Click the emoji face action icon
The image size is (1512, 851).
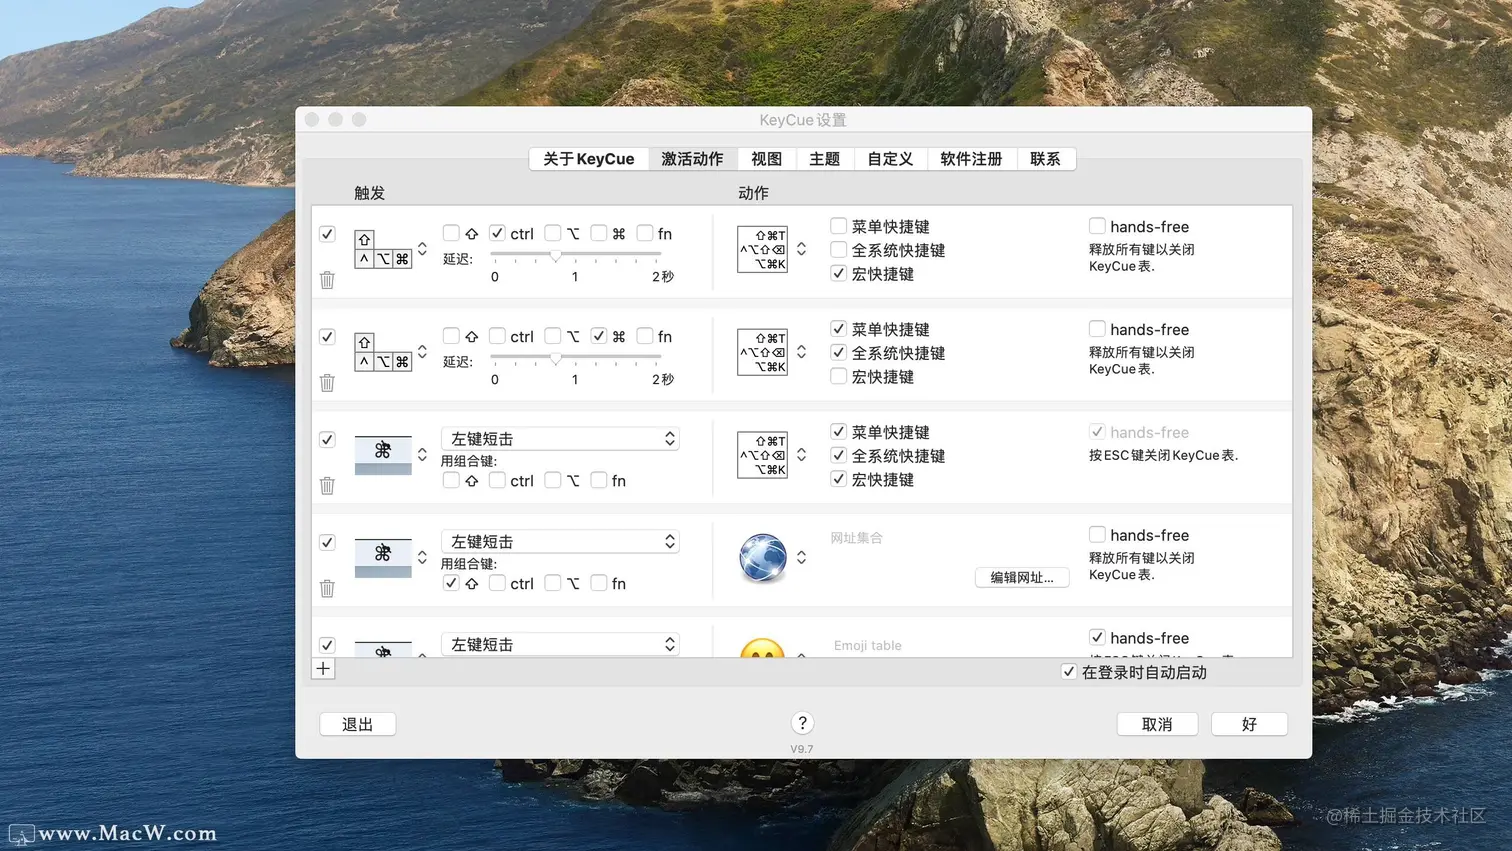762,648
